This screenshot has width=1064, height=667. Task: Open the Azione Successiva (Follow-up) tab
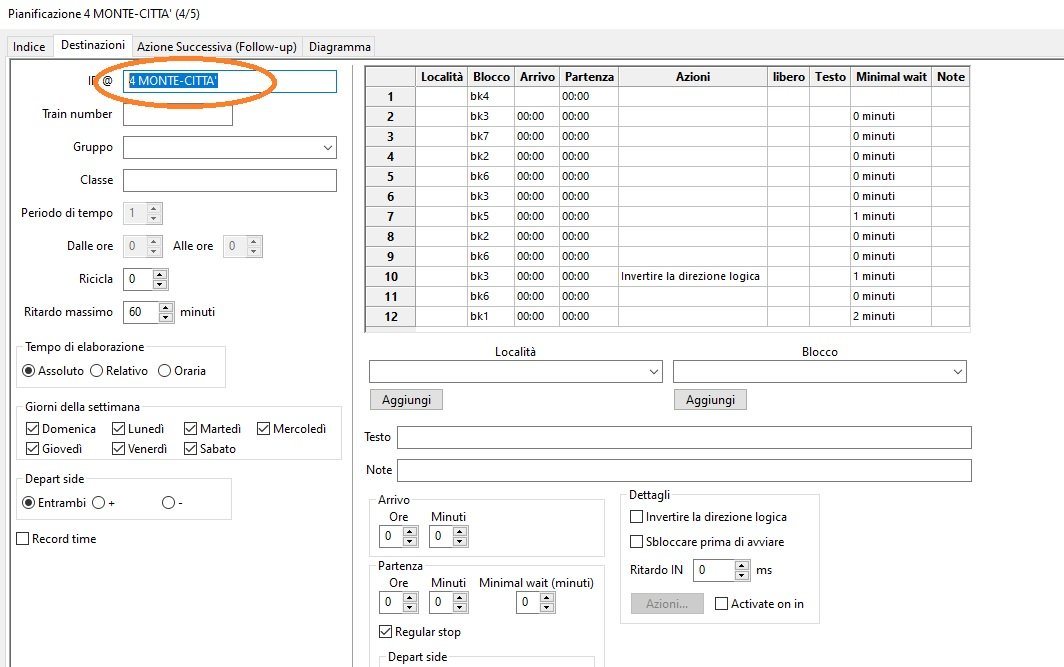(x=217, y=47)
